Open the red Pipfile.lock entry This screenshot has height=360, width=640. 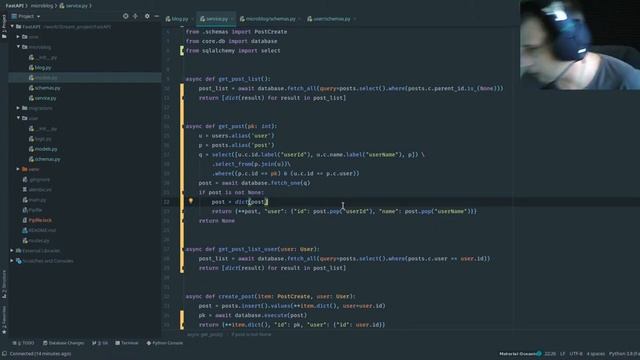coord(37,220)
